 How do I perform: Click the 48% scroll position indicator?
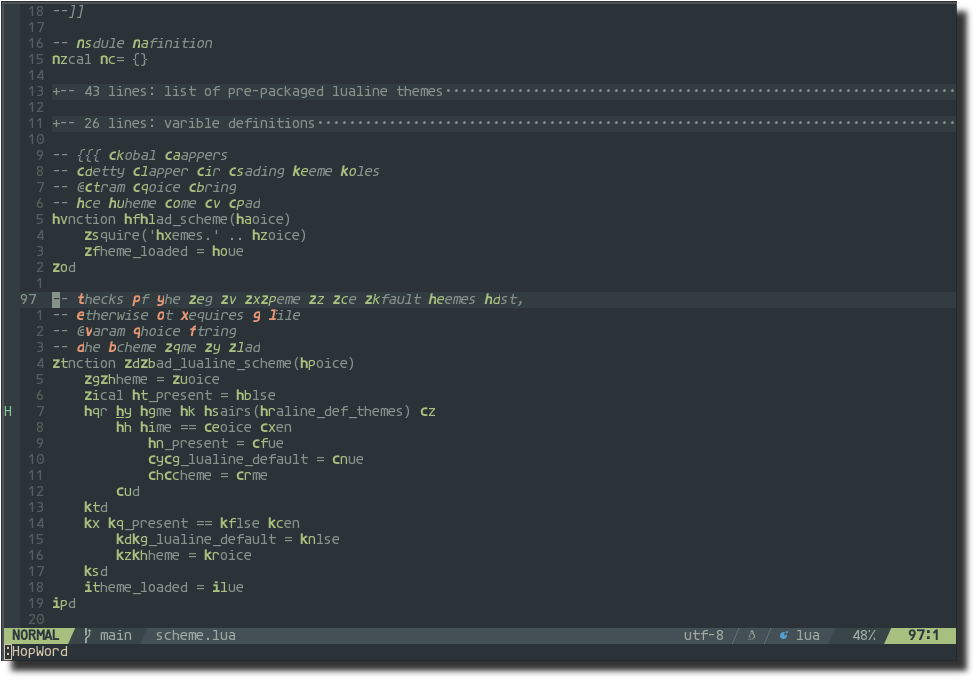click(864, 635)
